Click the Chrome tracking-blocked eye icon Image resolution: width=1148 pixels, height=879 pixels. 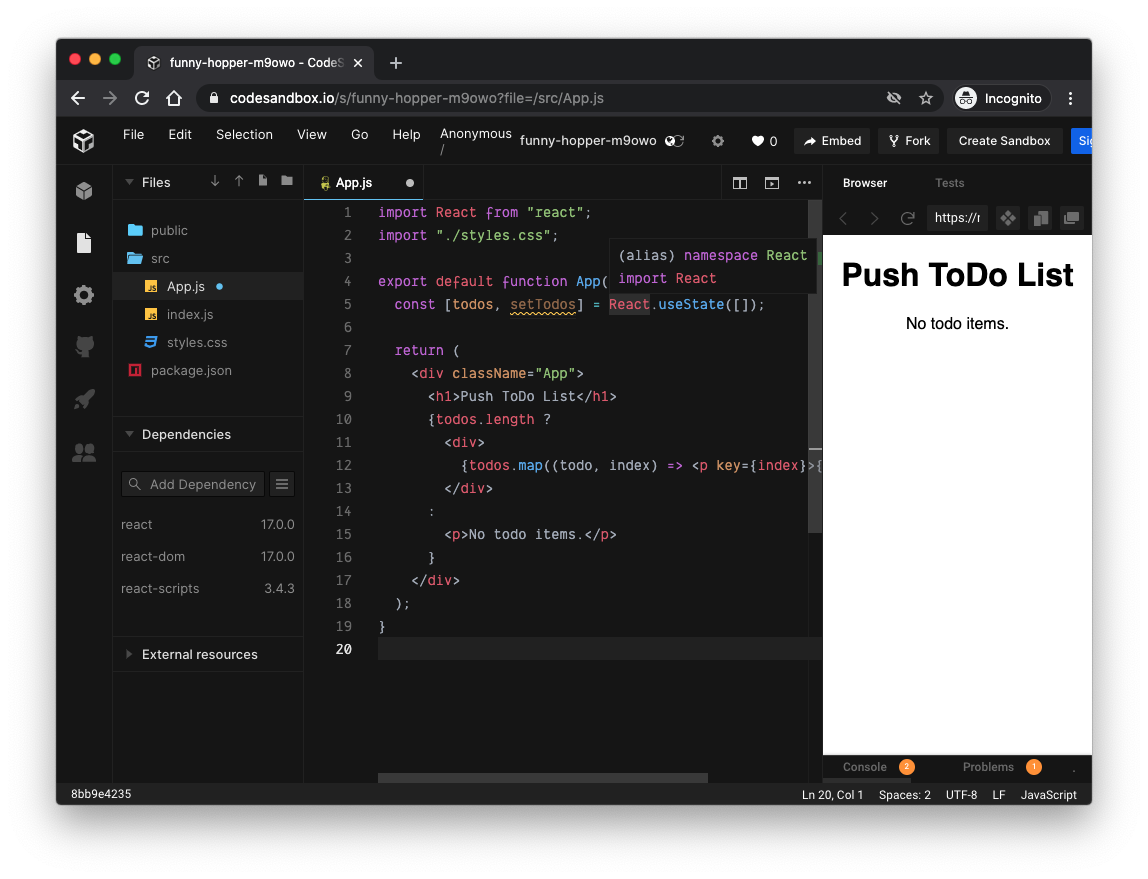coord(894,98)
